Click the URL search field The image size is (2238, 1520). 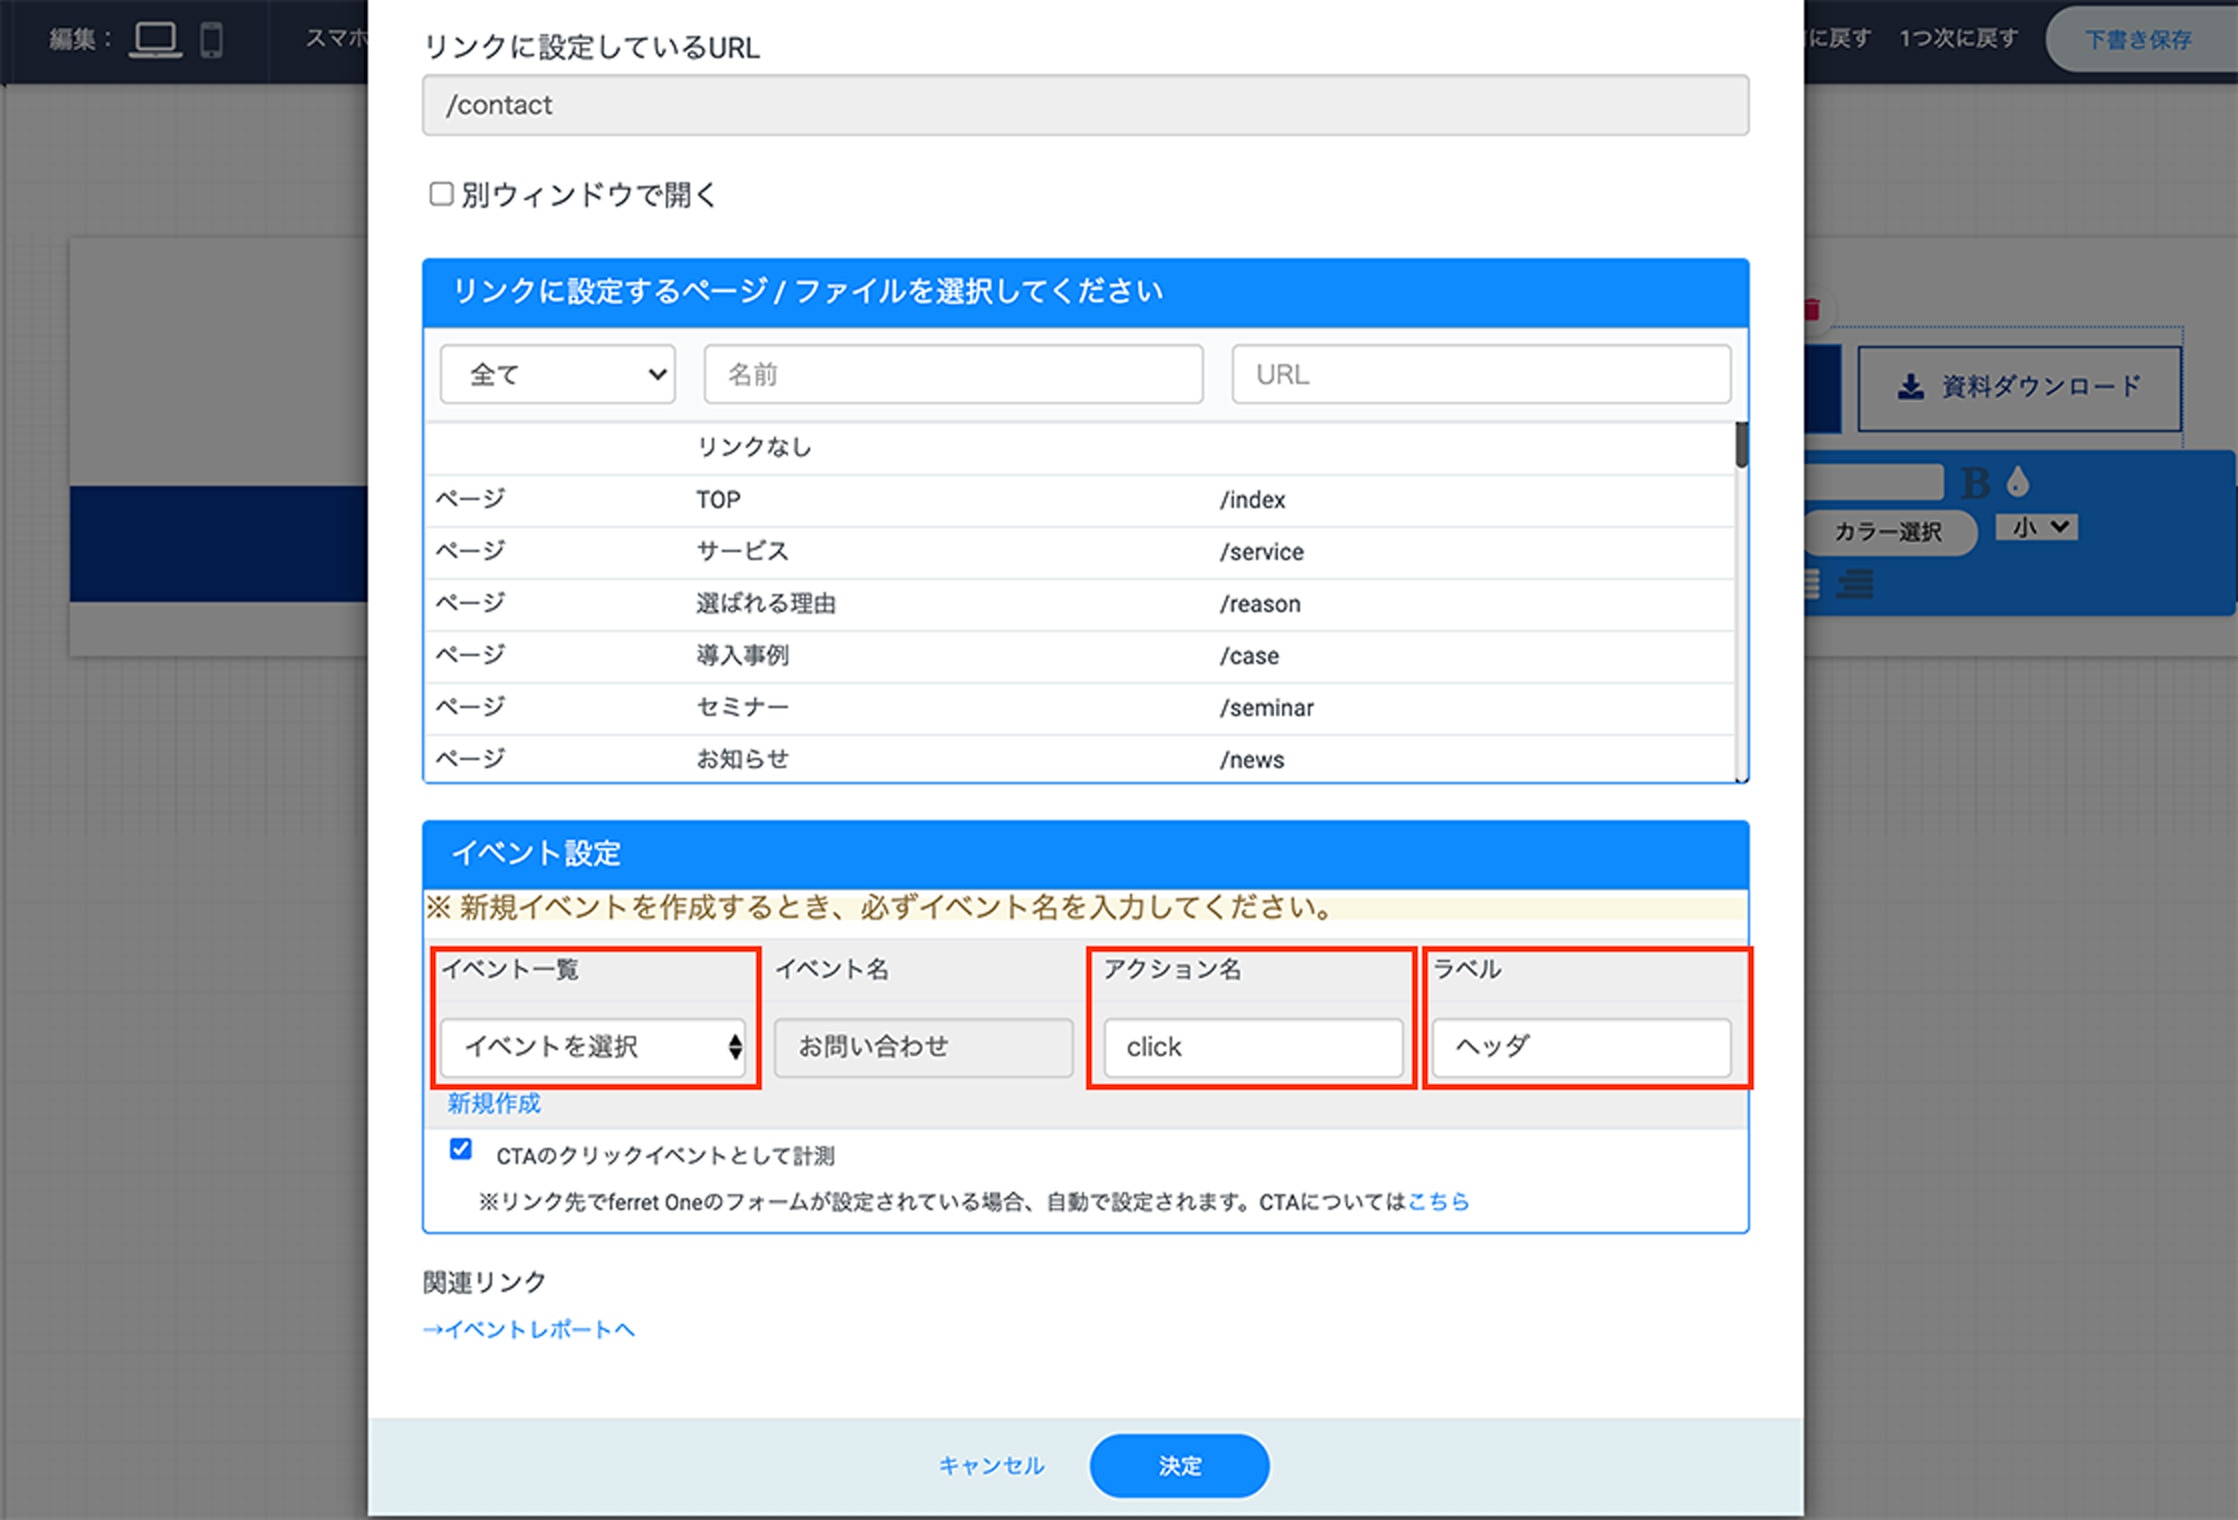(1481, 375)
